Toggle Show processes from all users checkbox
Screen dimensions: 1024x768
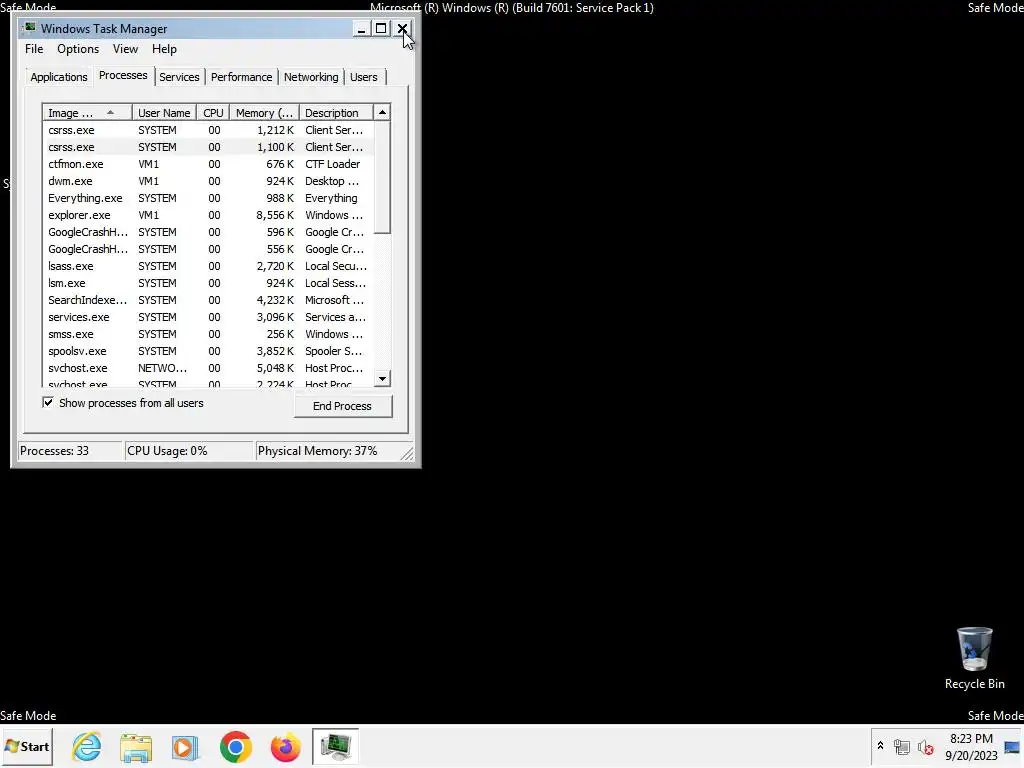pos(48,402)
